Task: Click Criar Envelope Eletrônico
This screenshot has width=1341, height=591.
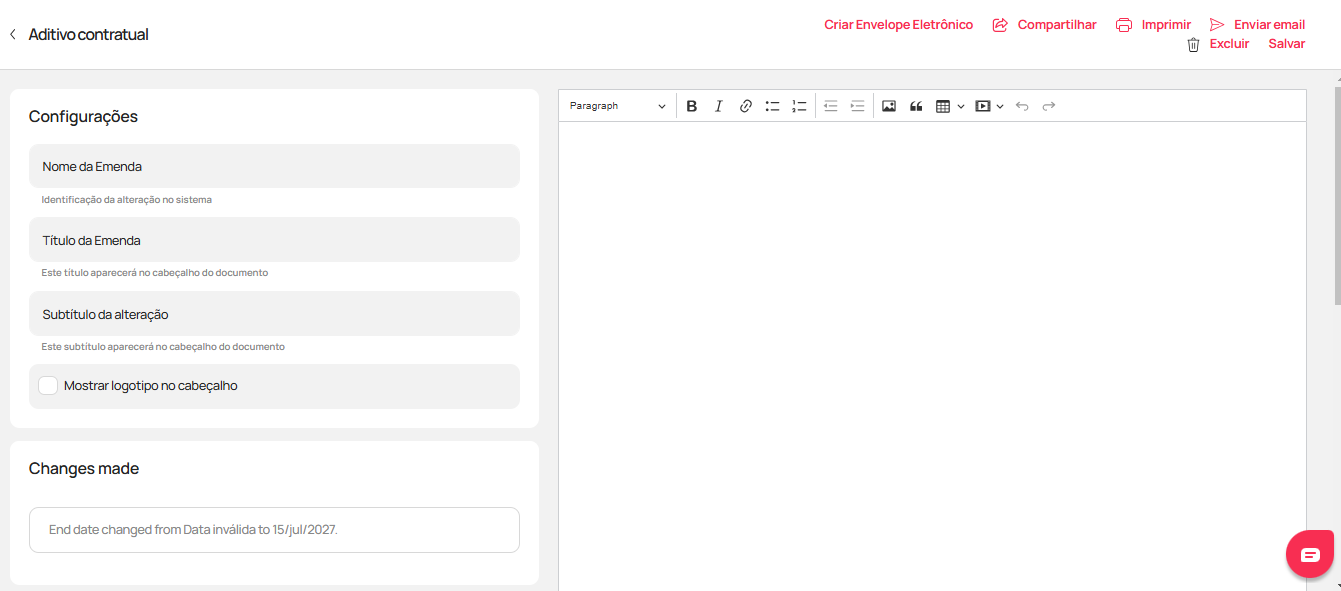Action: click(898, 25)
